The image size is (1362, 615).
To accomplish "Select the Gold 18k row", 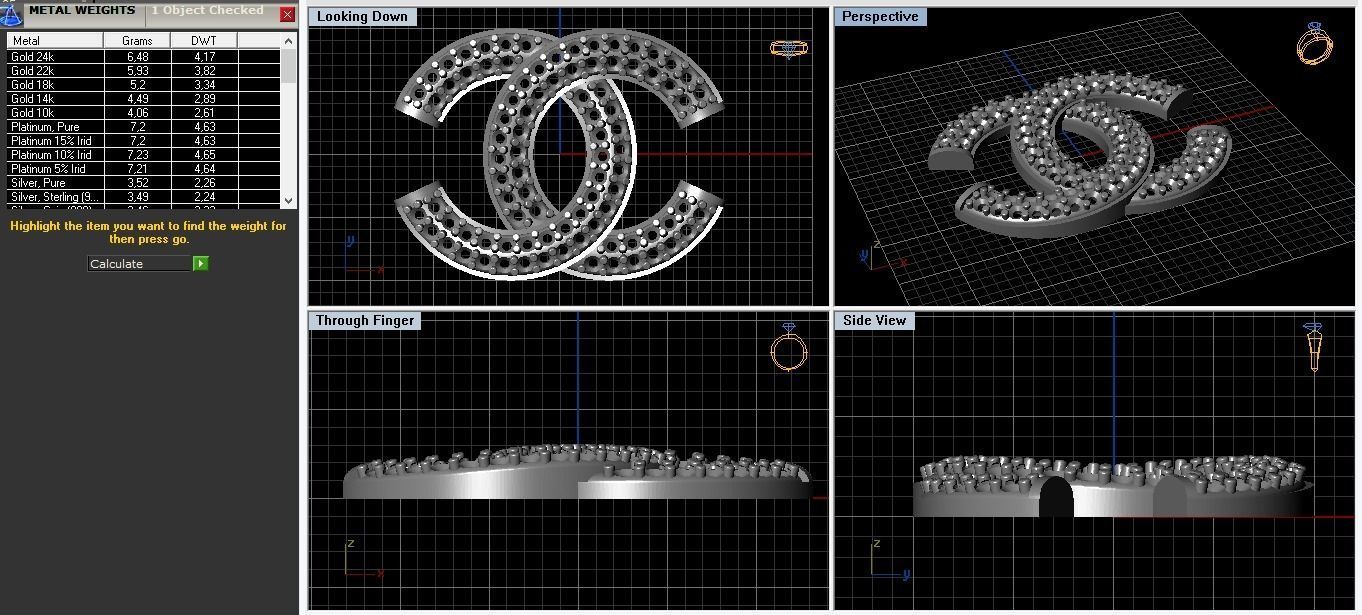I will 144,85.
